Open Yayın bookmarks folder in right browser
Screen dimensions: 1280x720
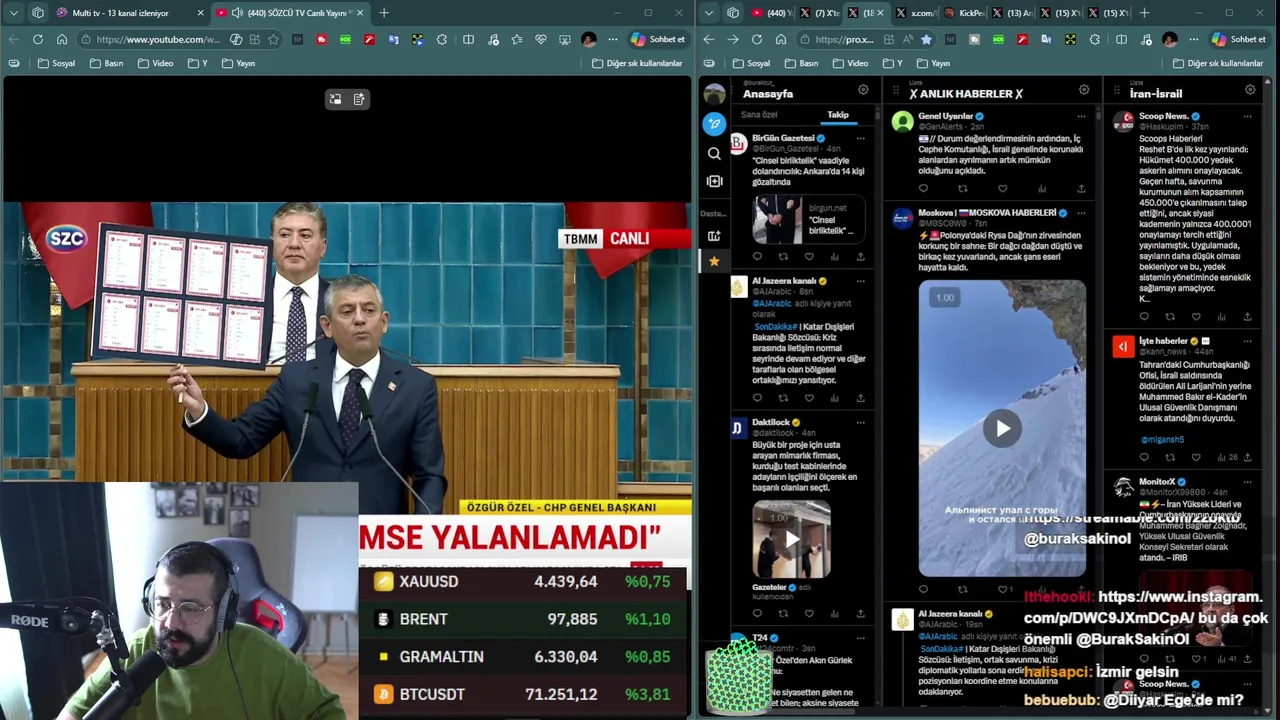(933, 63)
